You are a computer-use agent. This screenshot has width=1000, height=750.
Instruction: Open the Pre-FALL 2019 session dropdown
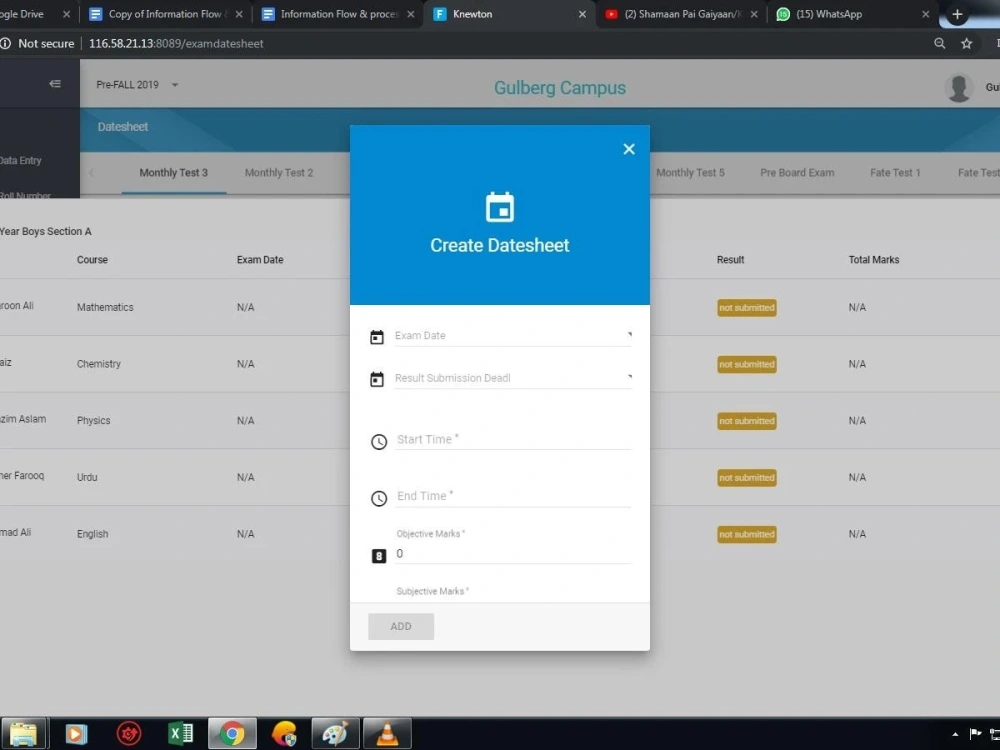[137, 85]
